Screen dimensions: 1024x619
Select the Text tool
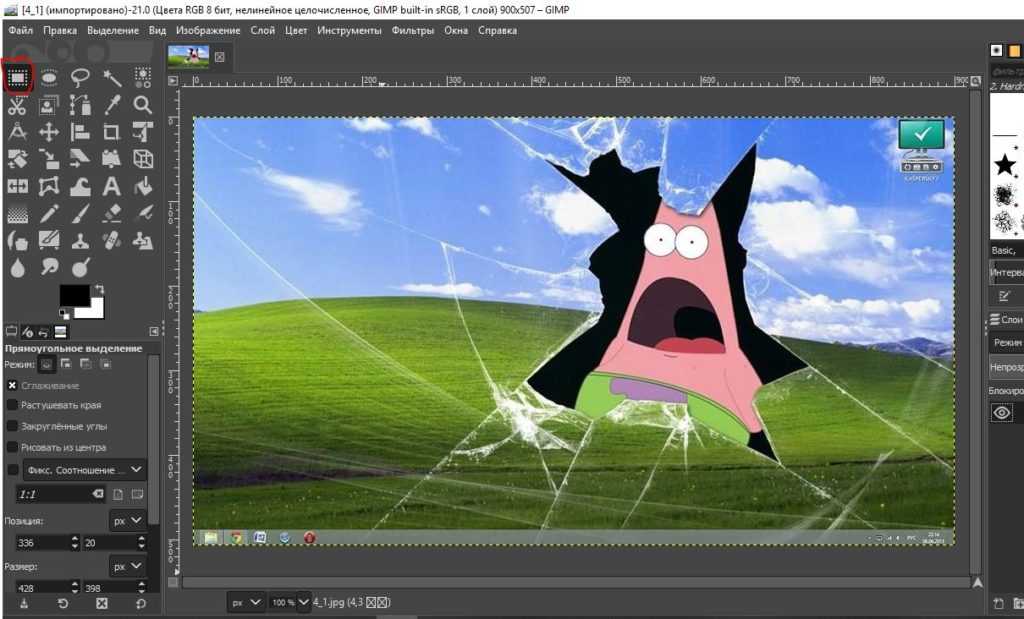tap(112, 187)
